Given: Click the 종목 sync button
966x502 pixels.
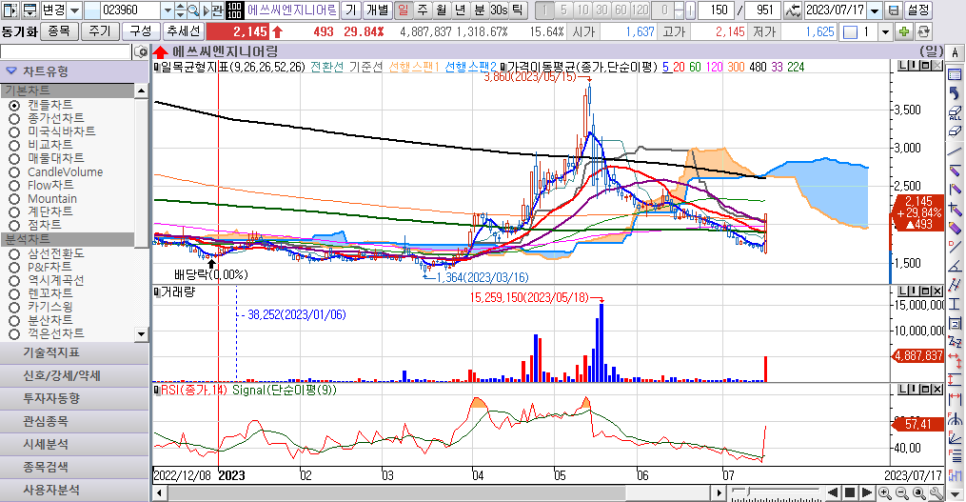Looking at the screenshot, I should (x=59, y=31).
